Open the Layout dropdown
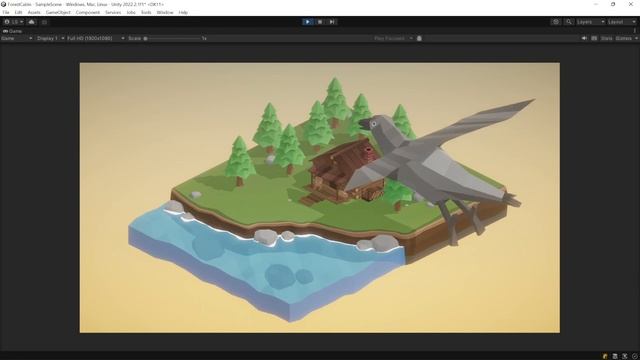Screen dimensions: 640x360 [622, 22]
